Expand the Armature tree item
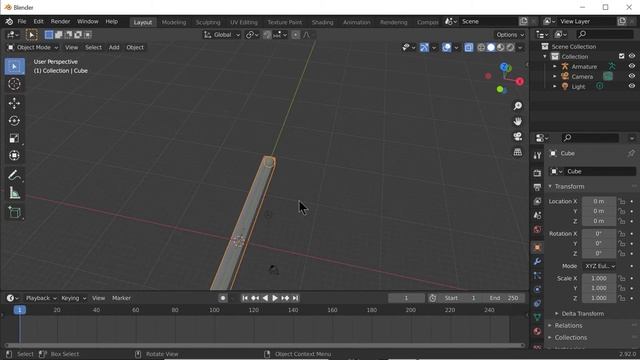This screenshot has width=640, height=360. point(555,67)
